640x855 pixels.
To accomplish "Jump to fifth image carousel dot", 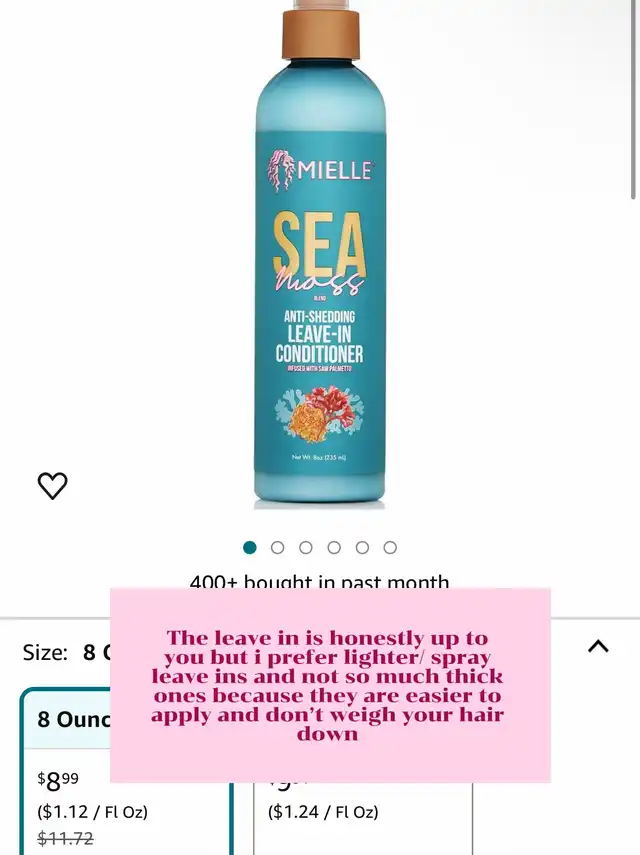I will (363, 547).
